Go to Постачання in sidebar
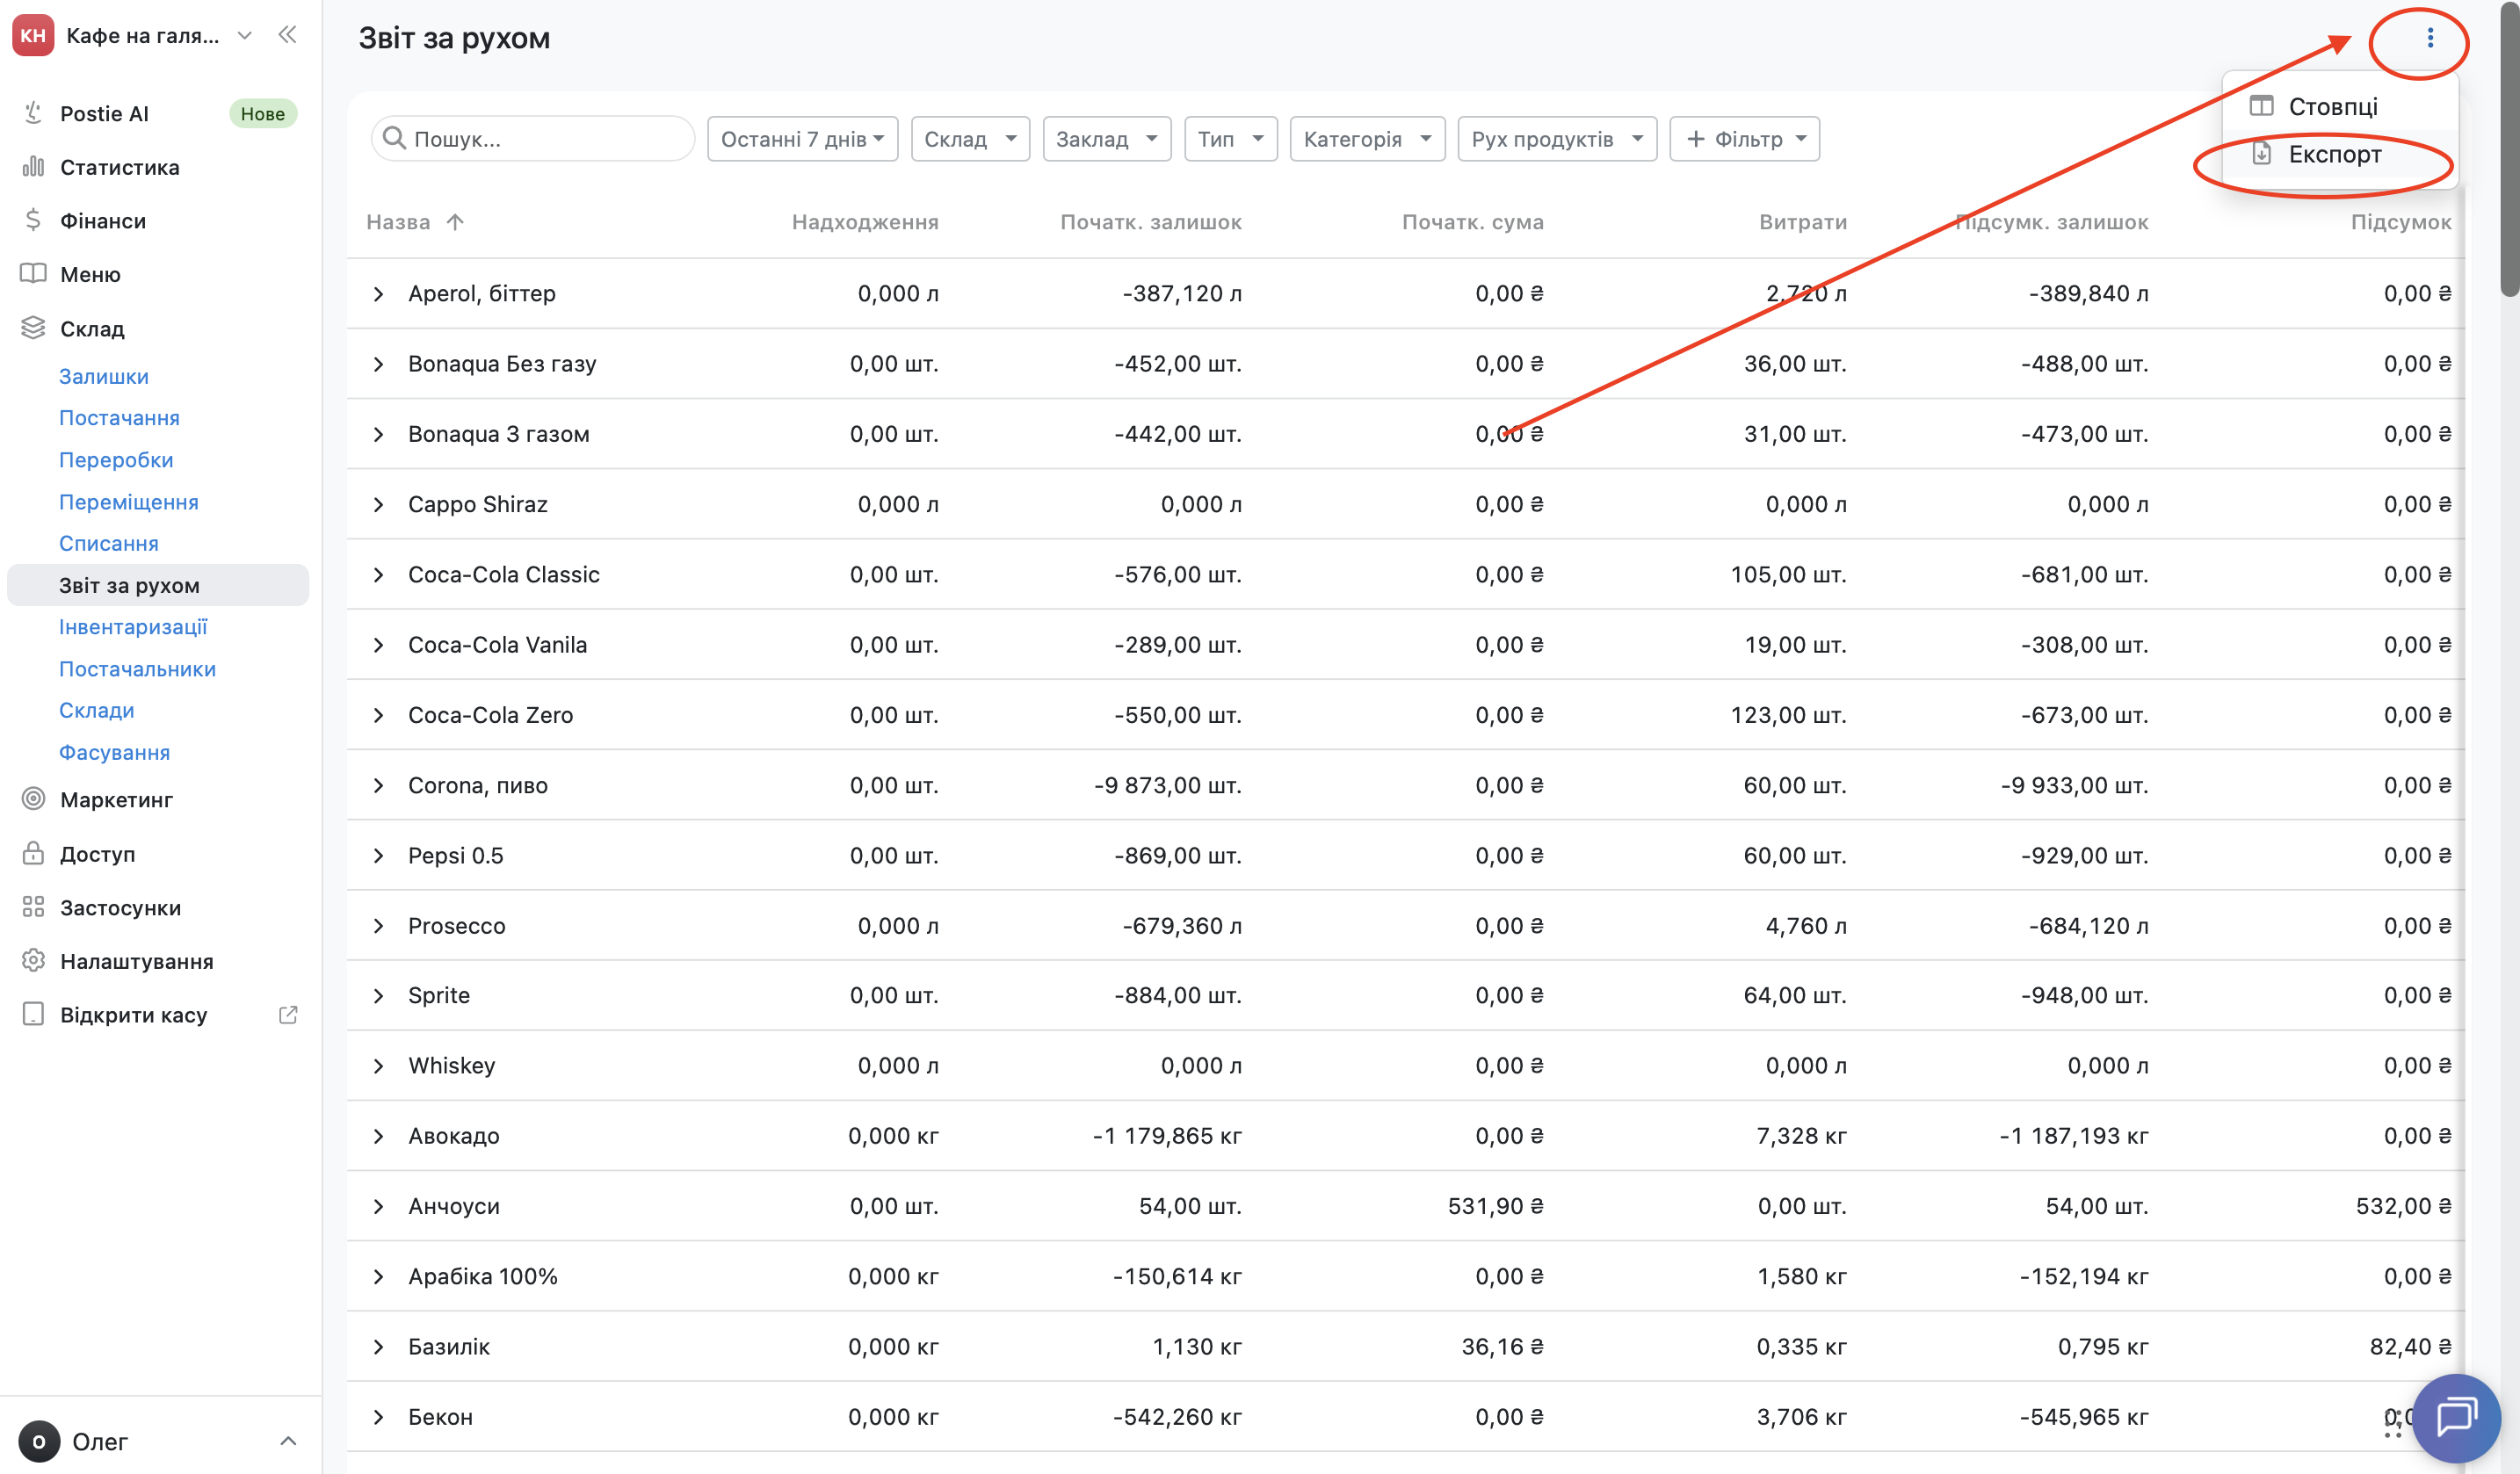 (x=119, y=418)
